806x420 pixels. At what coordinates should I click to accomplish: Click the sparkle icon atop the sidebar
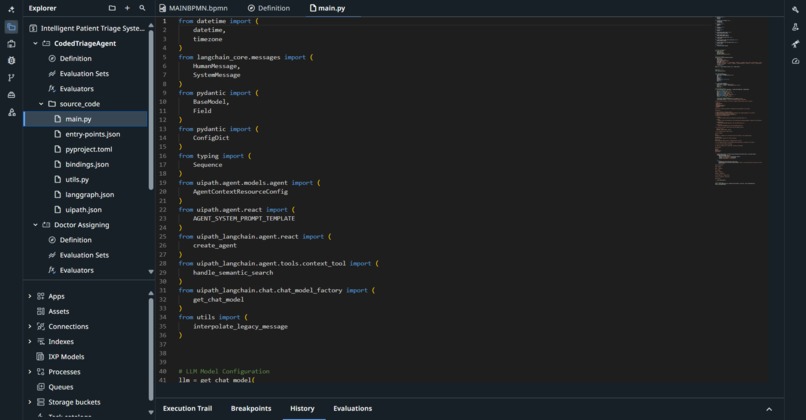pyautogui.click(x=11, y=9)
